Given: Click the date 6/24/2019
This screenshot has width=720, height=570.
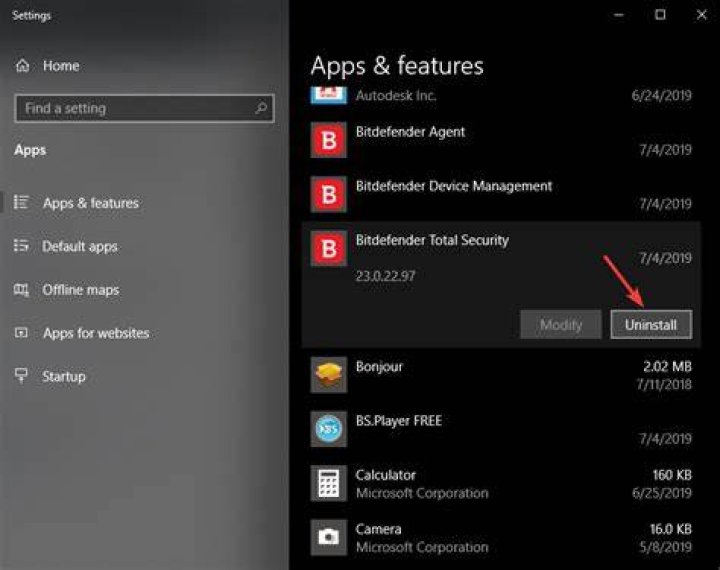Looking at the screenshot, I should coord(662,96).
